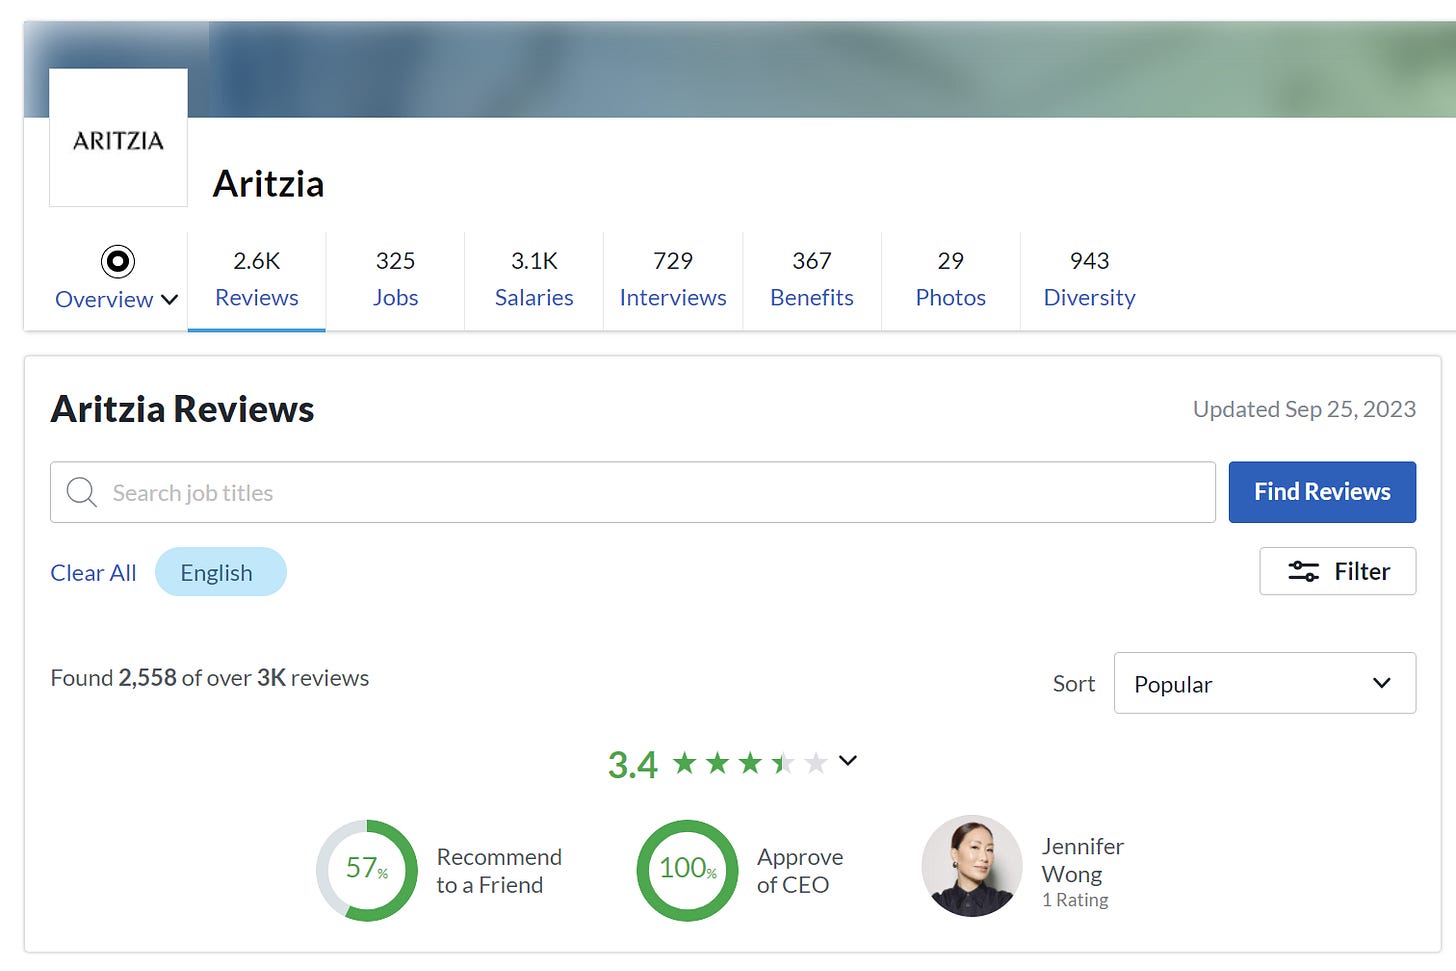Image resolution: width=1456 pixels, height=971 pixels.
Task: Open the Overview tab
Action: coord(116,280)
